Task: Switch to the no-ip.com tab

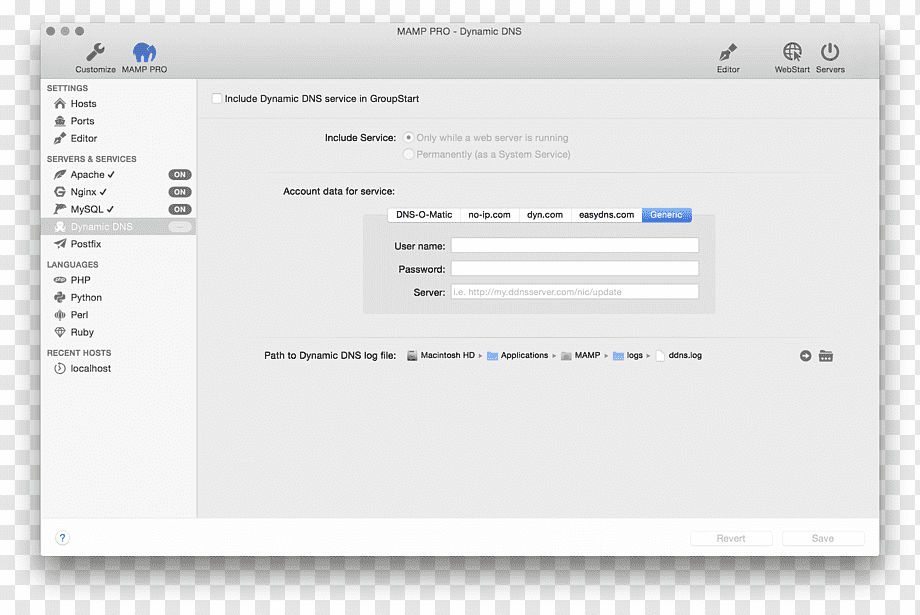Action: pyautogui.click(x=489, y=215)
